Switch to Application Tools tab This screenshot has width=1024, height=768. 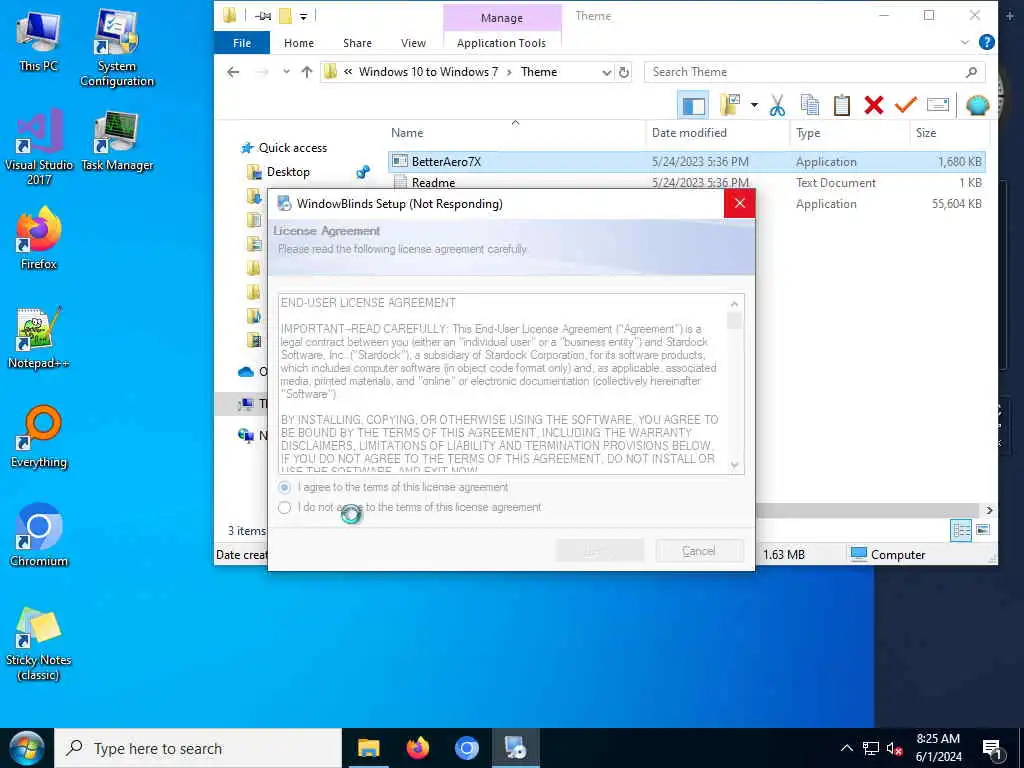point(502,42)
